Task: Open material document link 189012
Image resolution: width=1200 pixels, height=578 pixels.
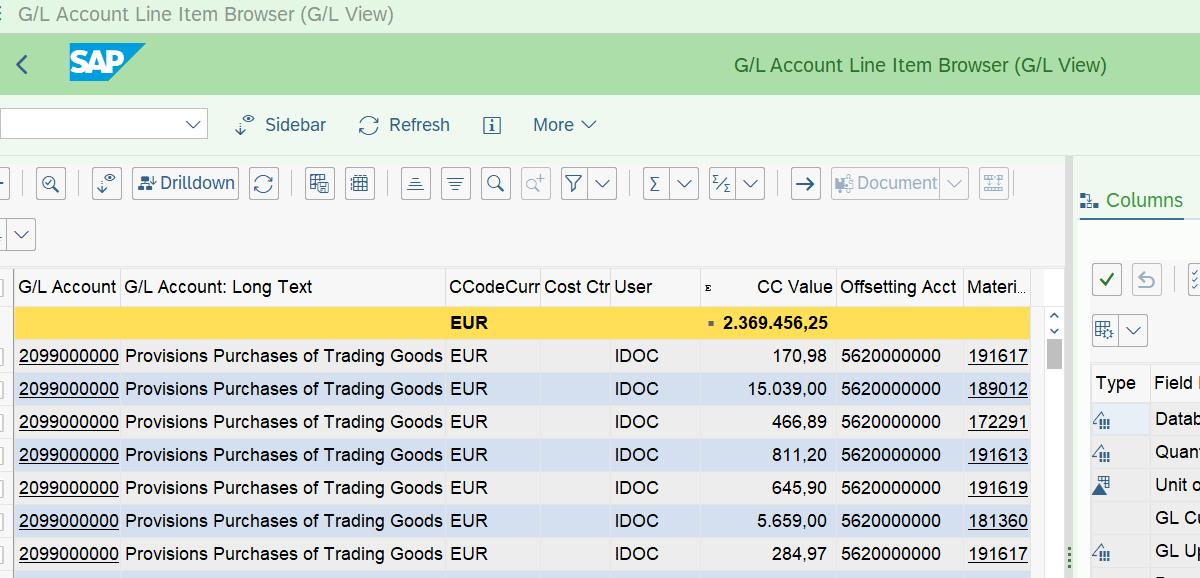Action: (997, 388)
